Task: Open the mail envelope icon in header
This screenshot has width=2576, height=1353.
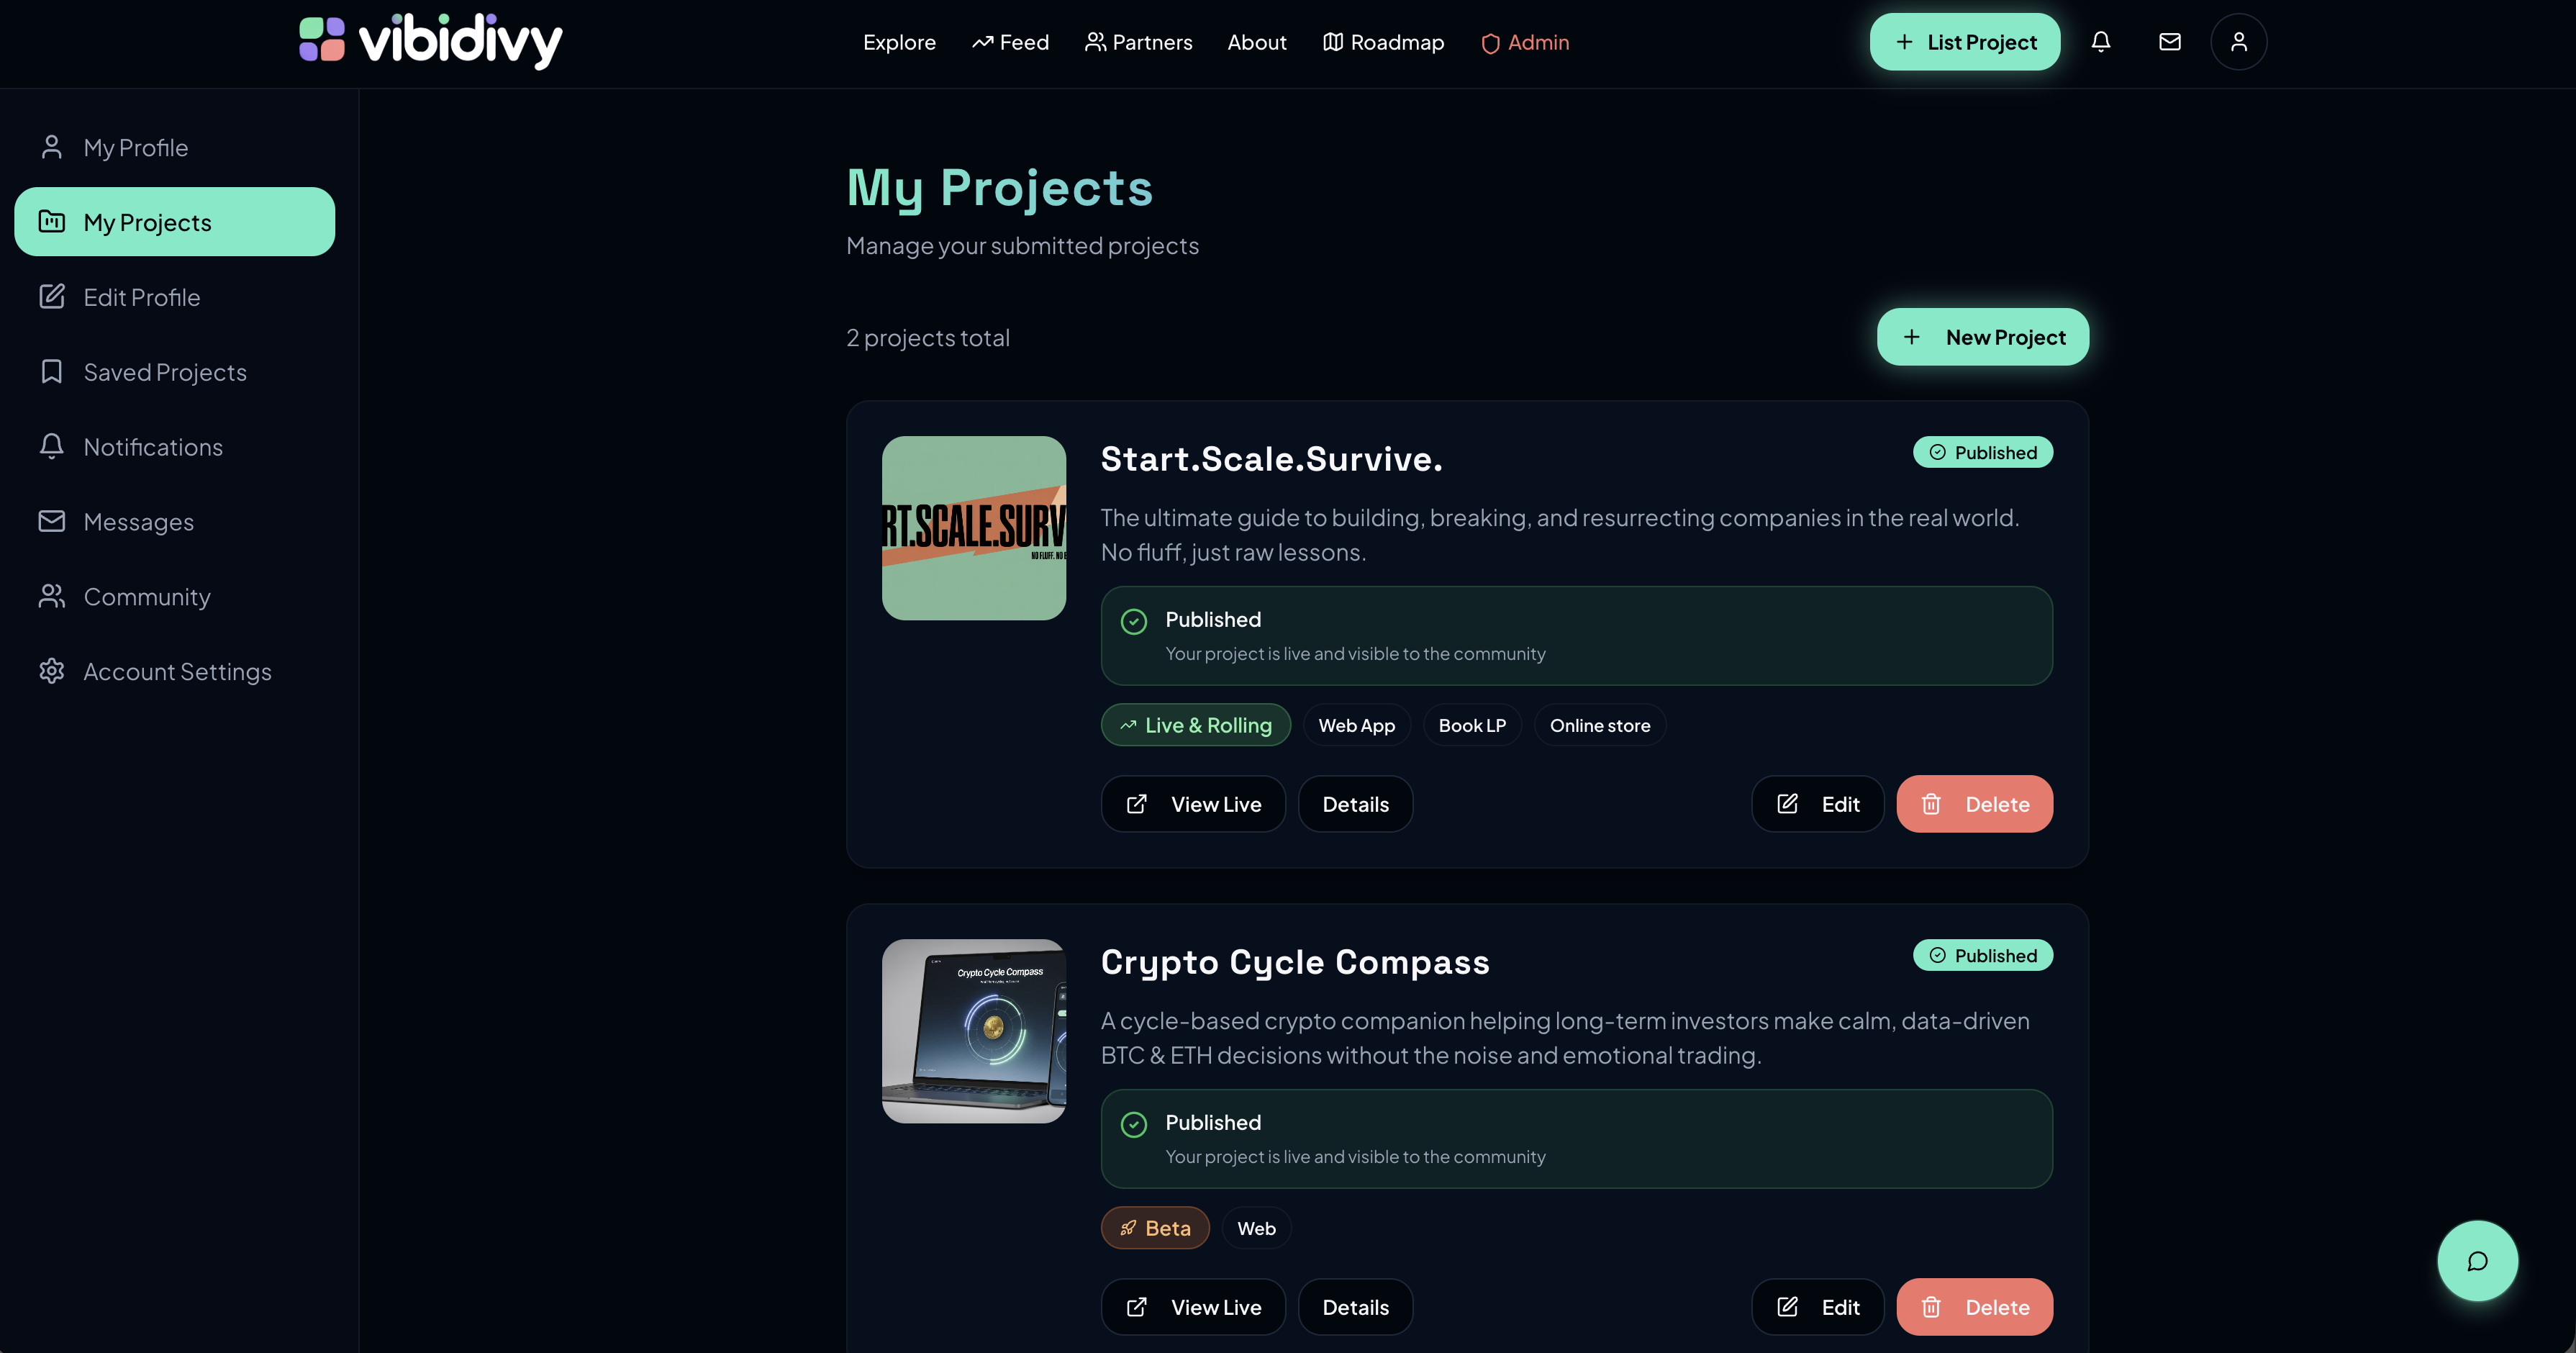Action: 2169,42
